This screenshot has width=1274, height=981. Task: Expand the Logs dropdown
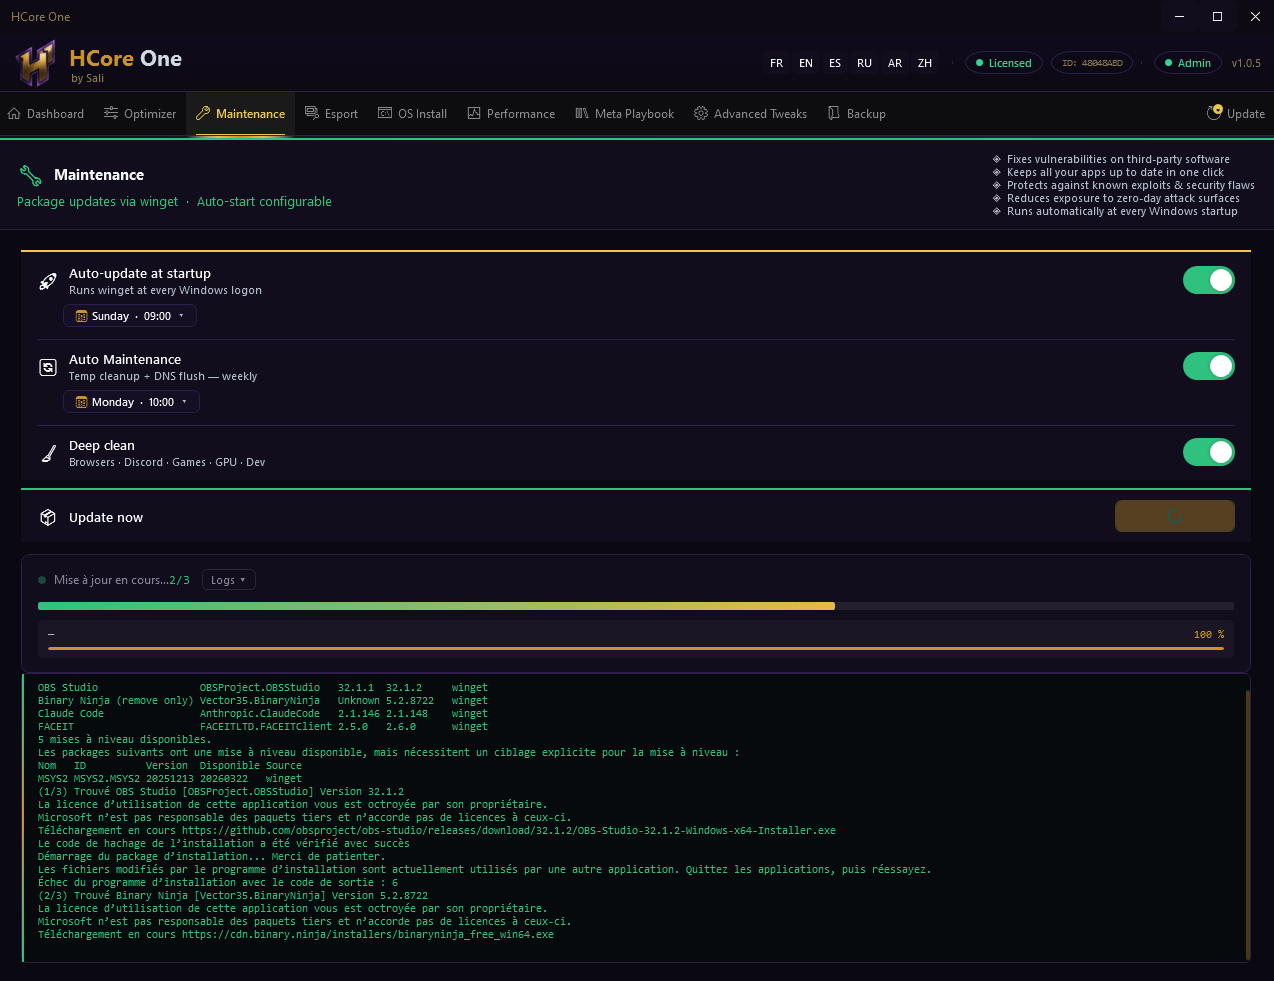point(229,580)
